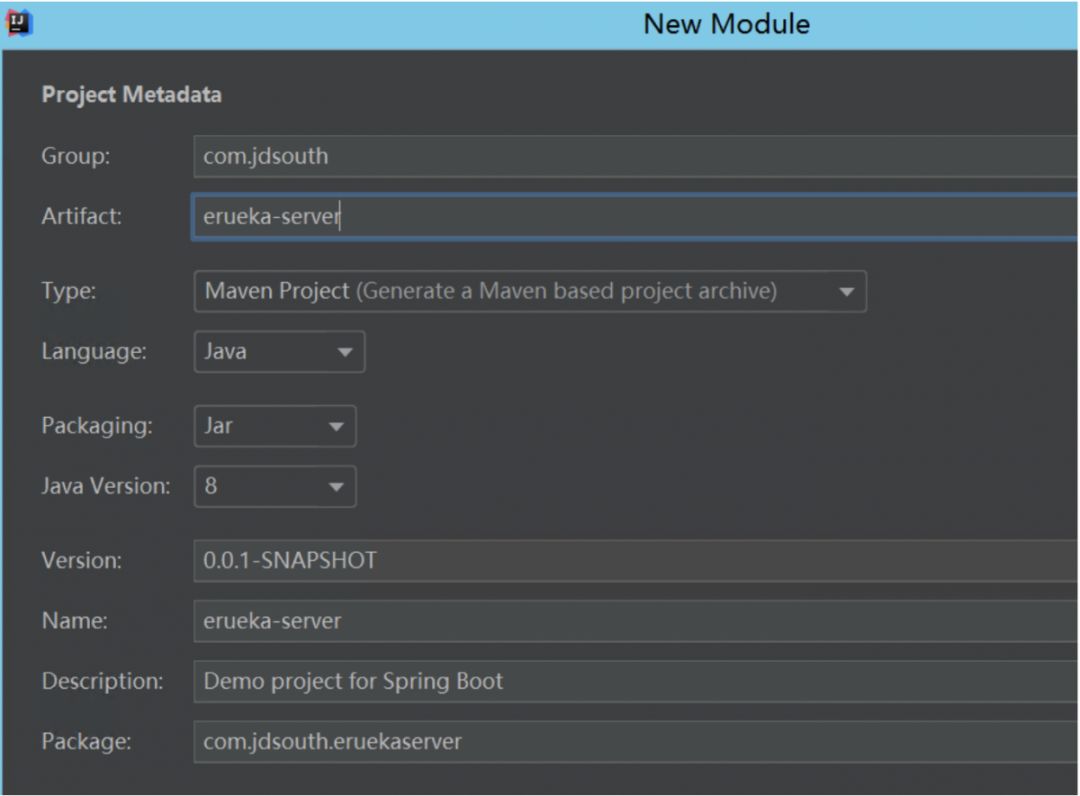Image resolution: width=1080 pixels, height=796 pixels.
Task: Select the "Artifact:" label text
Action: (x=81, y=217)
